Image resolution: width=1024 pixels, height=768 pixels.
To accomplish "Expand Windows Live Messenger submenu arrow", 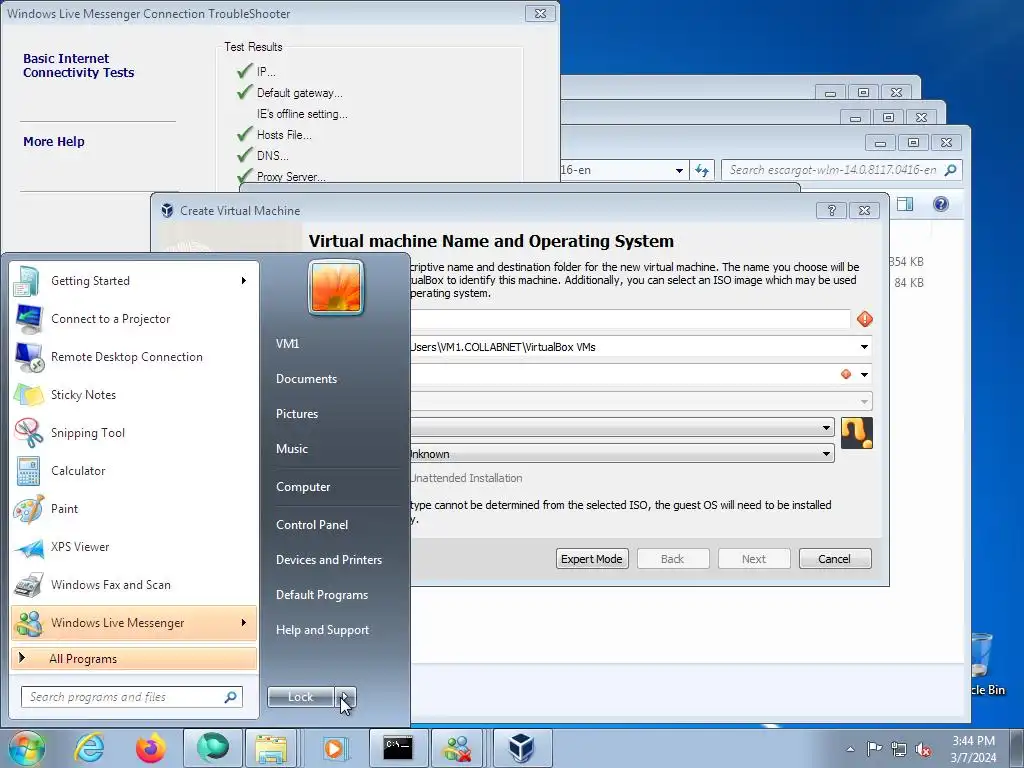I will coord(244,622).
